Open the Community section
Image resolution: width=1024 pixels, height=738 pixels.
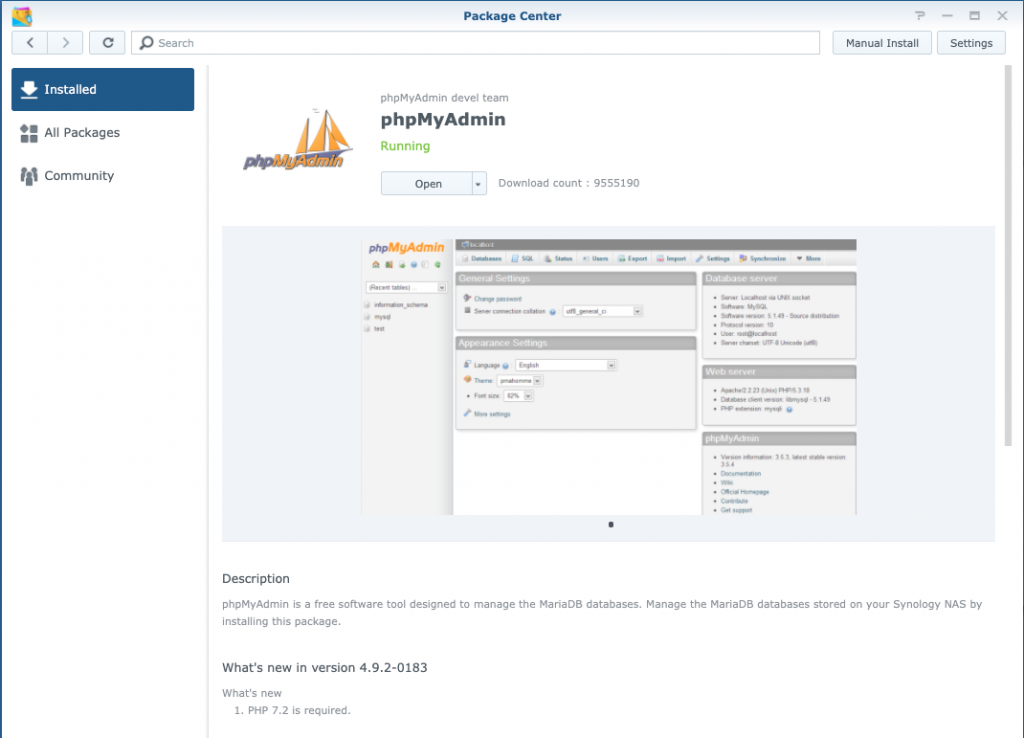coord(103,176)
